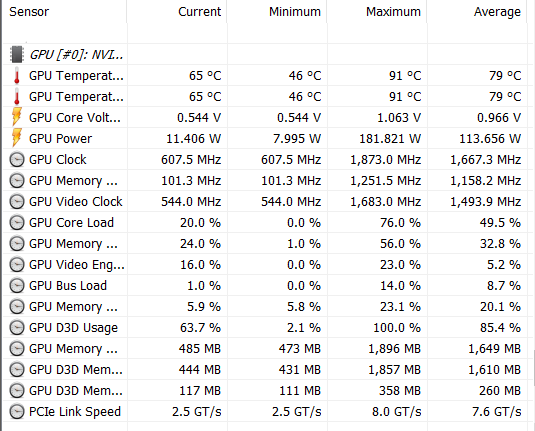
Task: Click lightning icon next to GPU Power
Action: [x=17, y=138]
